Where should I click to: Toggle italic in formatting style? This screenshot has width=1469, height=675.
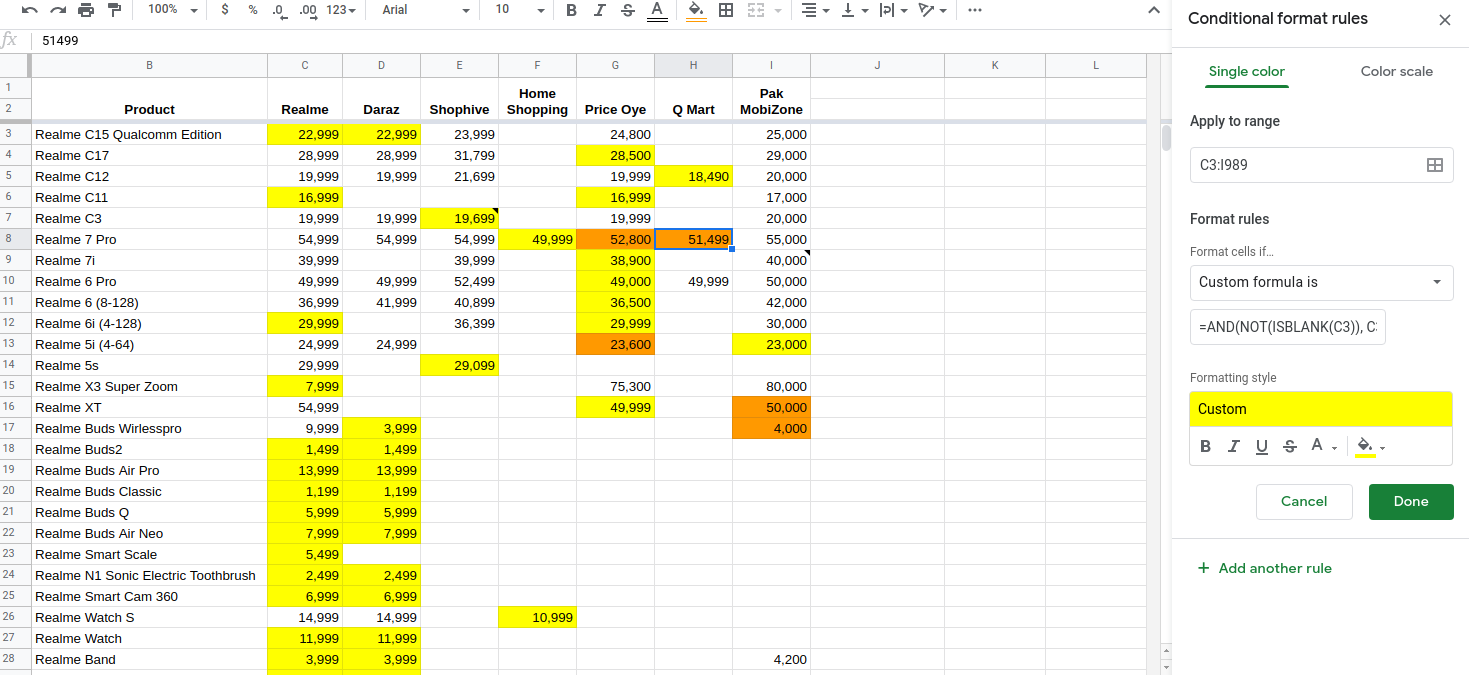click(x=1234, y=446)
